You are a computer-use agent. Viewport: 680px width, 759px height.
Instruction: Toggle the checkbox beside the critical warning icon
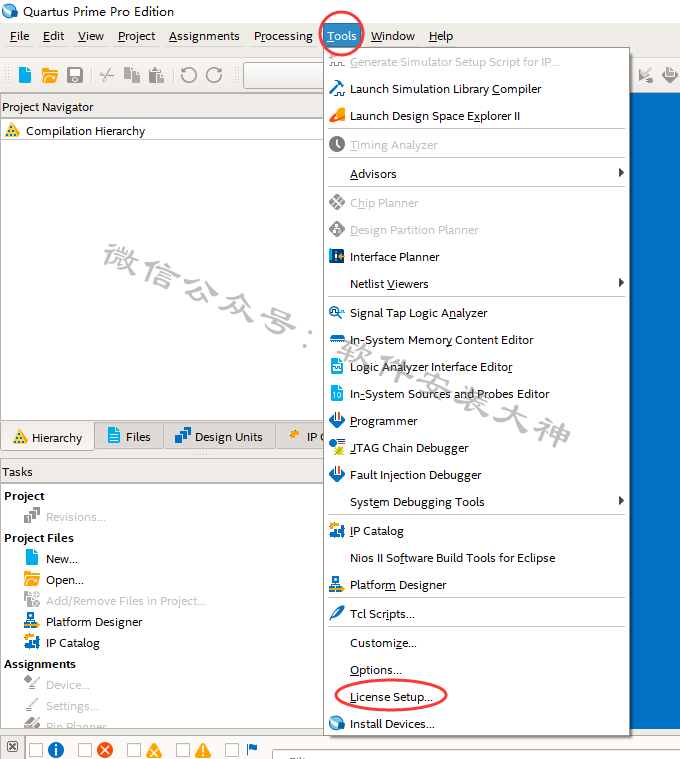134,750
